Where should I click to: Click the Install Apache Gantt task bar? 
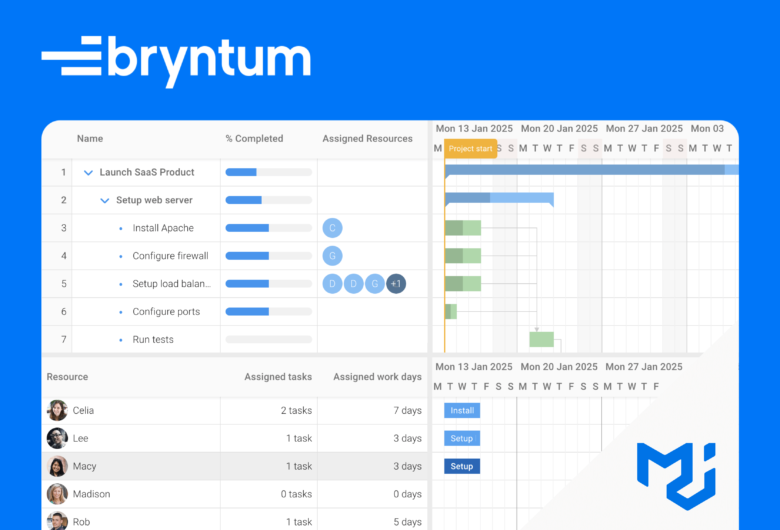click(463, 228)
